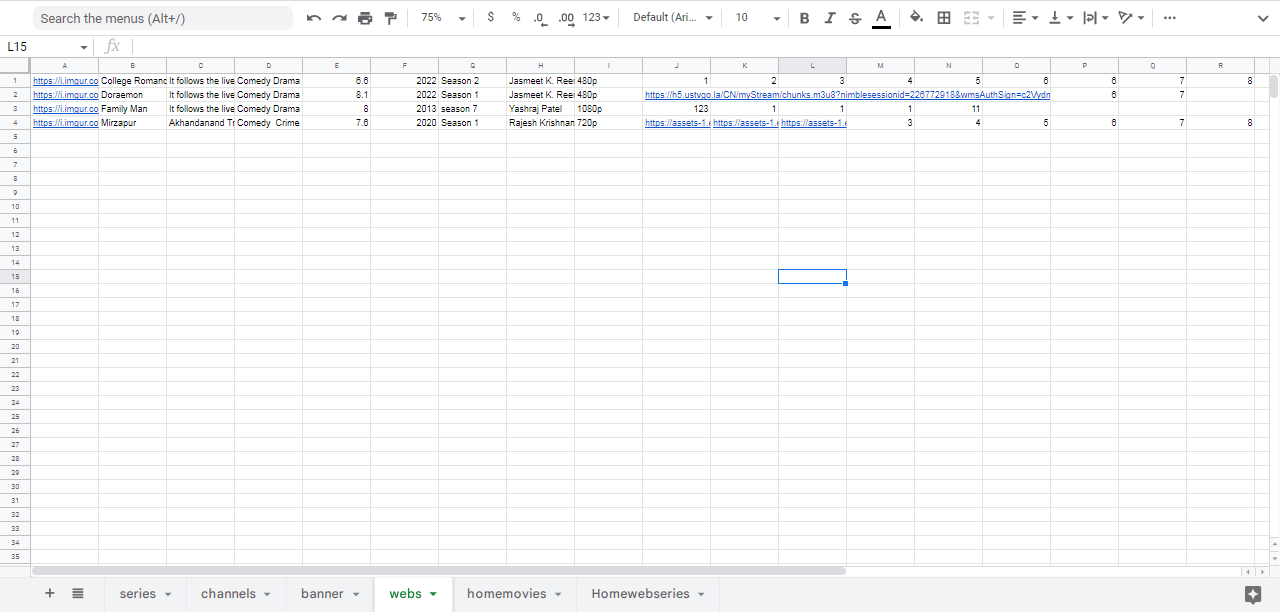The height and width of the screenshot is (612, 1280).
Task: Toggle italic formatting
Action: click(829, 18)
